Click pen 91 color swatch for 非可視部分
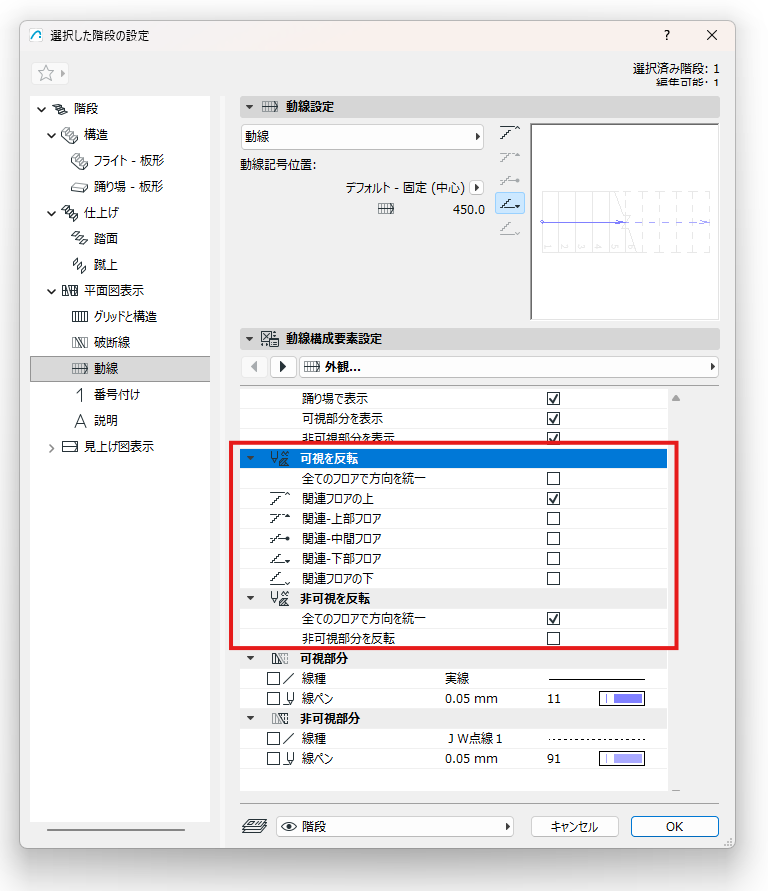This screenshot has height=891, width=768. tap(622, 758)
